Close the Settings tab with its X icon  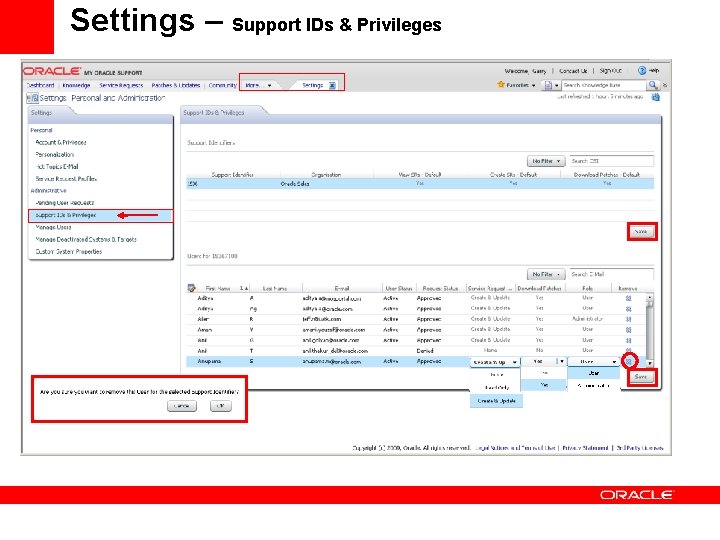(x=332, y=85)
